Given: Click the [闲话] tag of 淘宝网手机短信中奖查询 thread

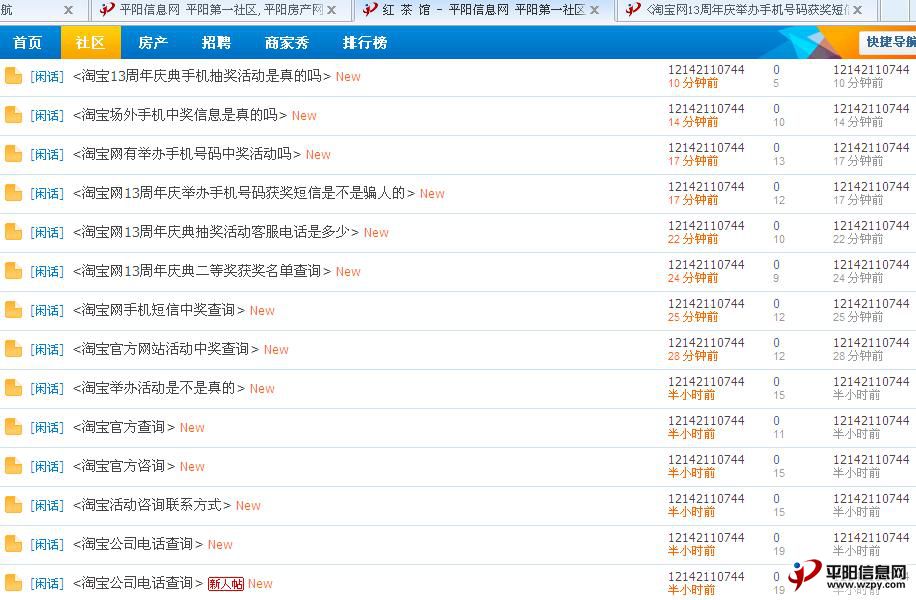Looking at the screenshot, I should (47, 310).
